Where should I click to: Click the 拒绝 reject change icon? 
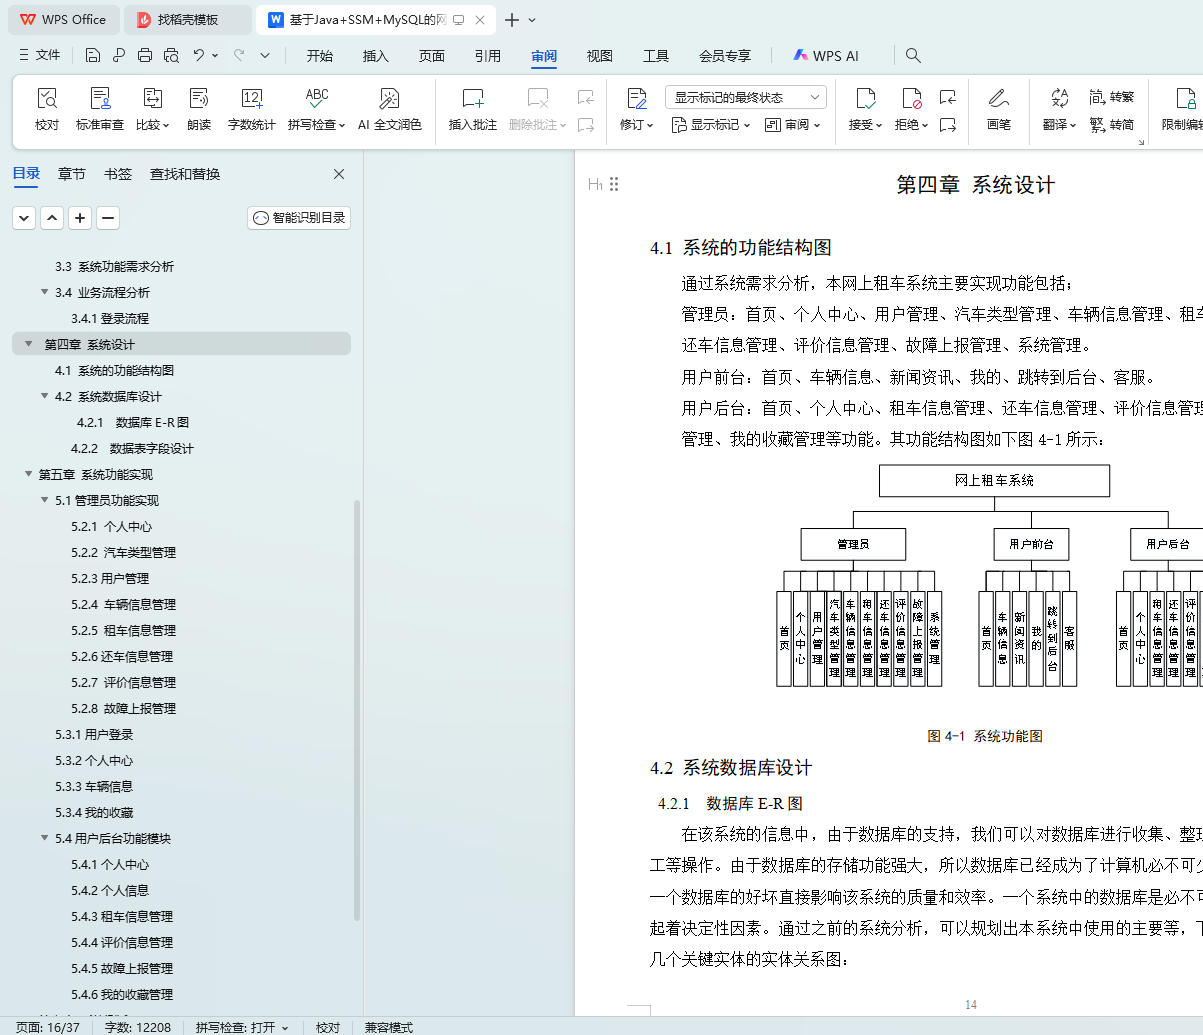(912, 98)
